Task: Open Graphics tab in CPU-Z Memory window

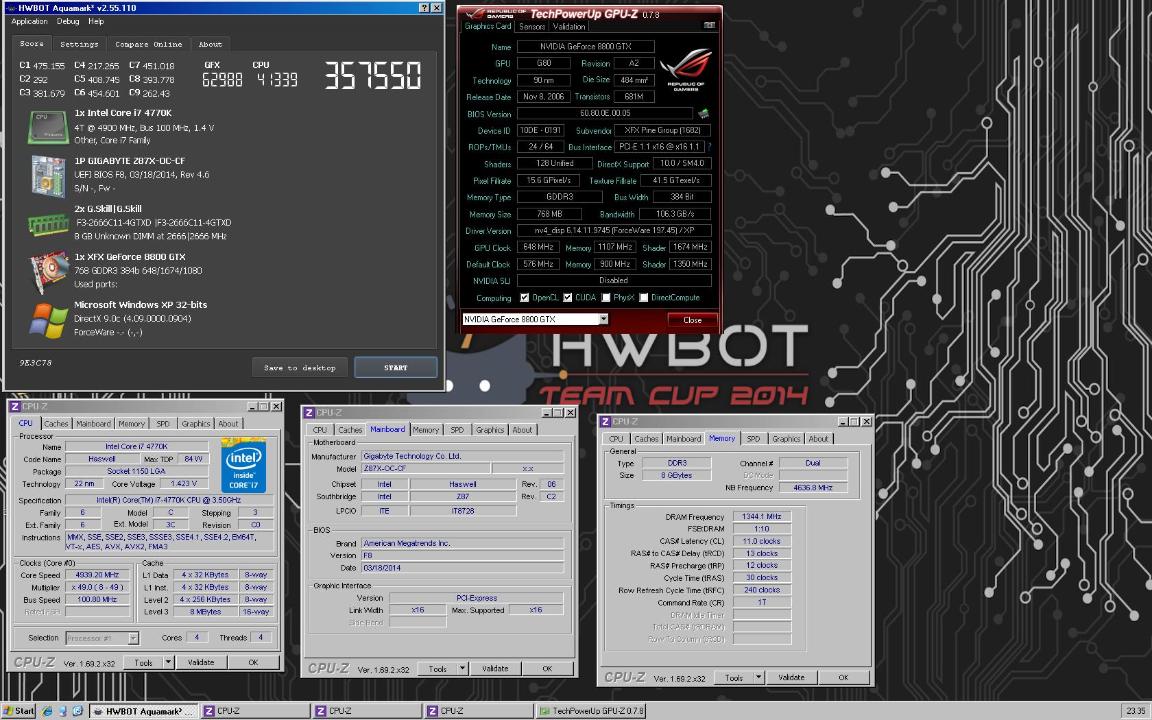Action: [785, 439]
